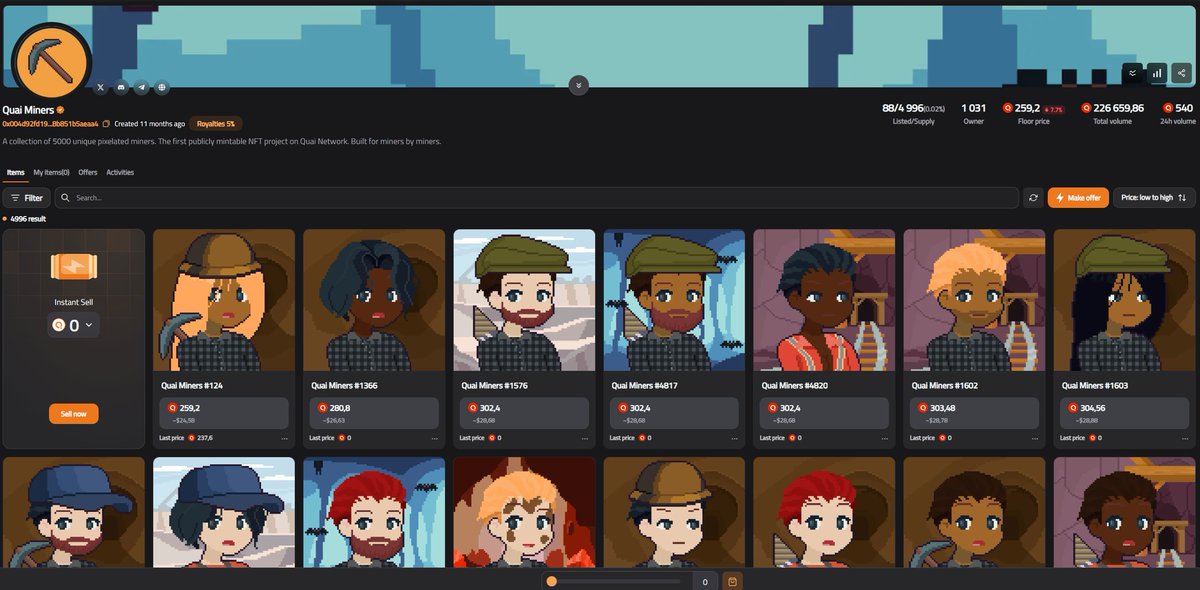The height and width of the screenshot is (590, 1200).
Task: Click the contract address 0x004d92fd19 link
Action: 50,124
